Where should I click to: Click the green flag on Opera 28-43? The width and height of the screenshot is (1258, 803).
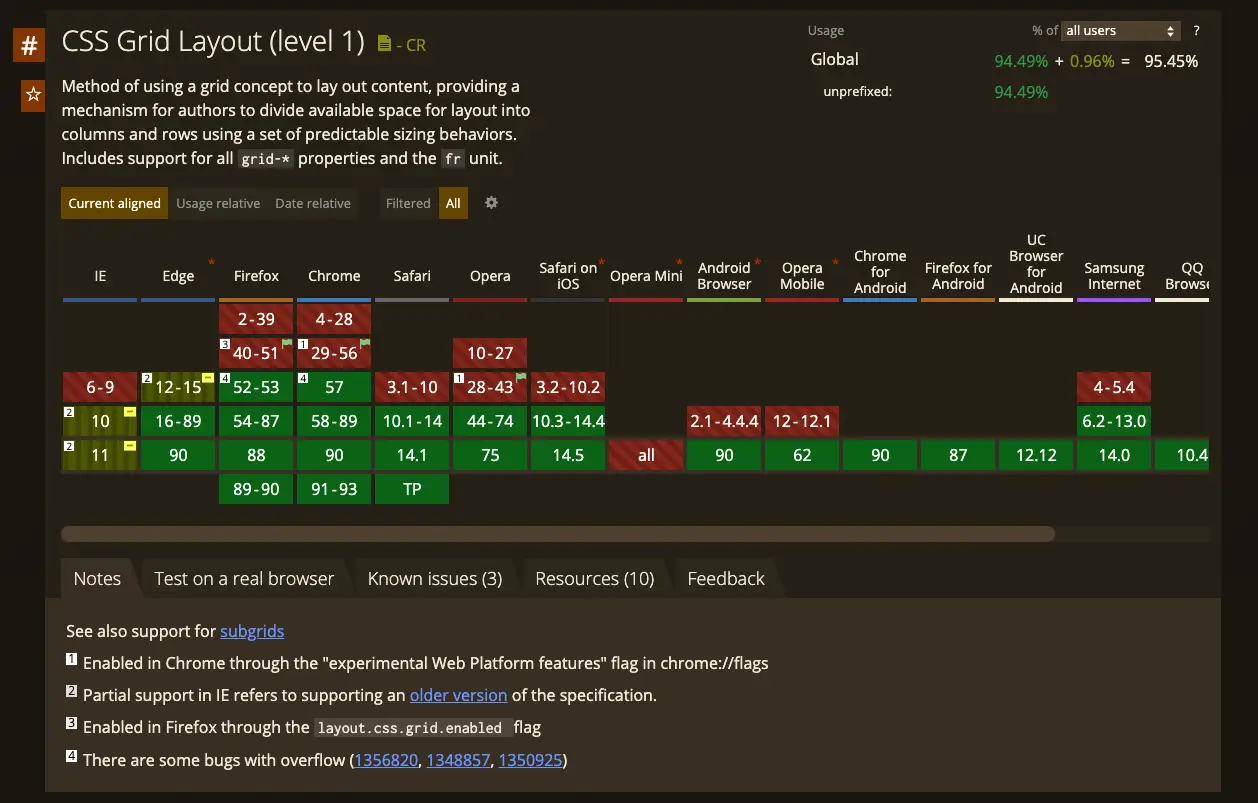pyautogui.click(x=520, y=378)
